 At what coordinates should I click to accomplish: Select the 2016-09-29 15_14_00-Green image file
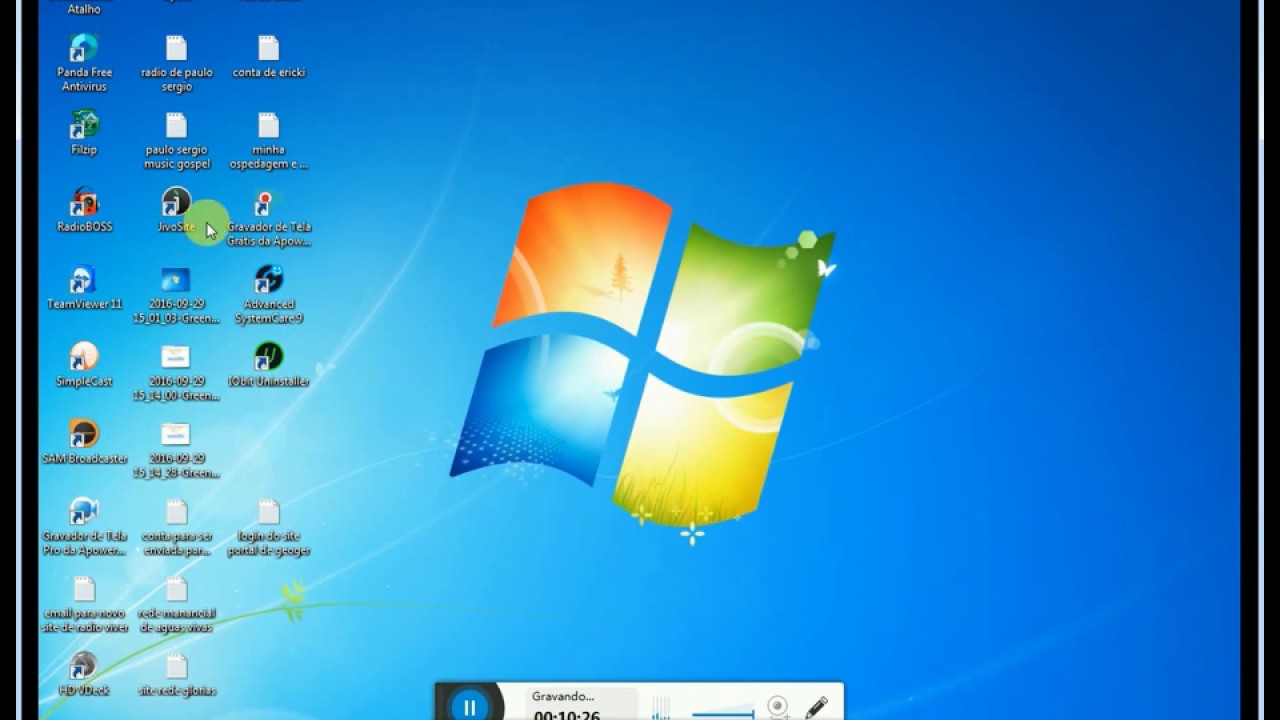pos(176,372)
